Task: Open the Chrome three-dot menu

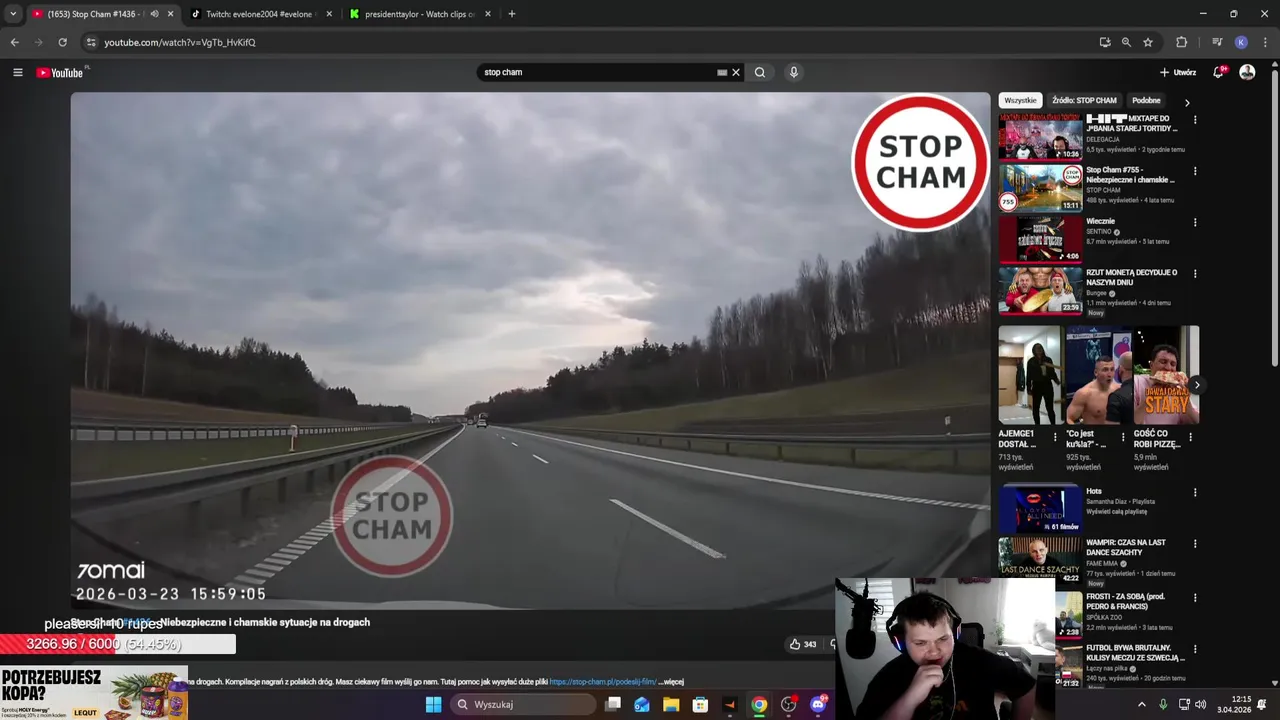Action: (1264, 42)
